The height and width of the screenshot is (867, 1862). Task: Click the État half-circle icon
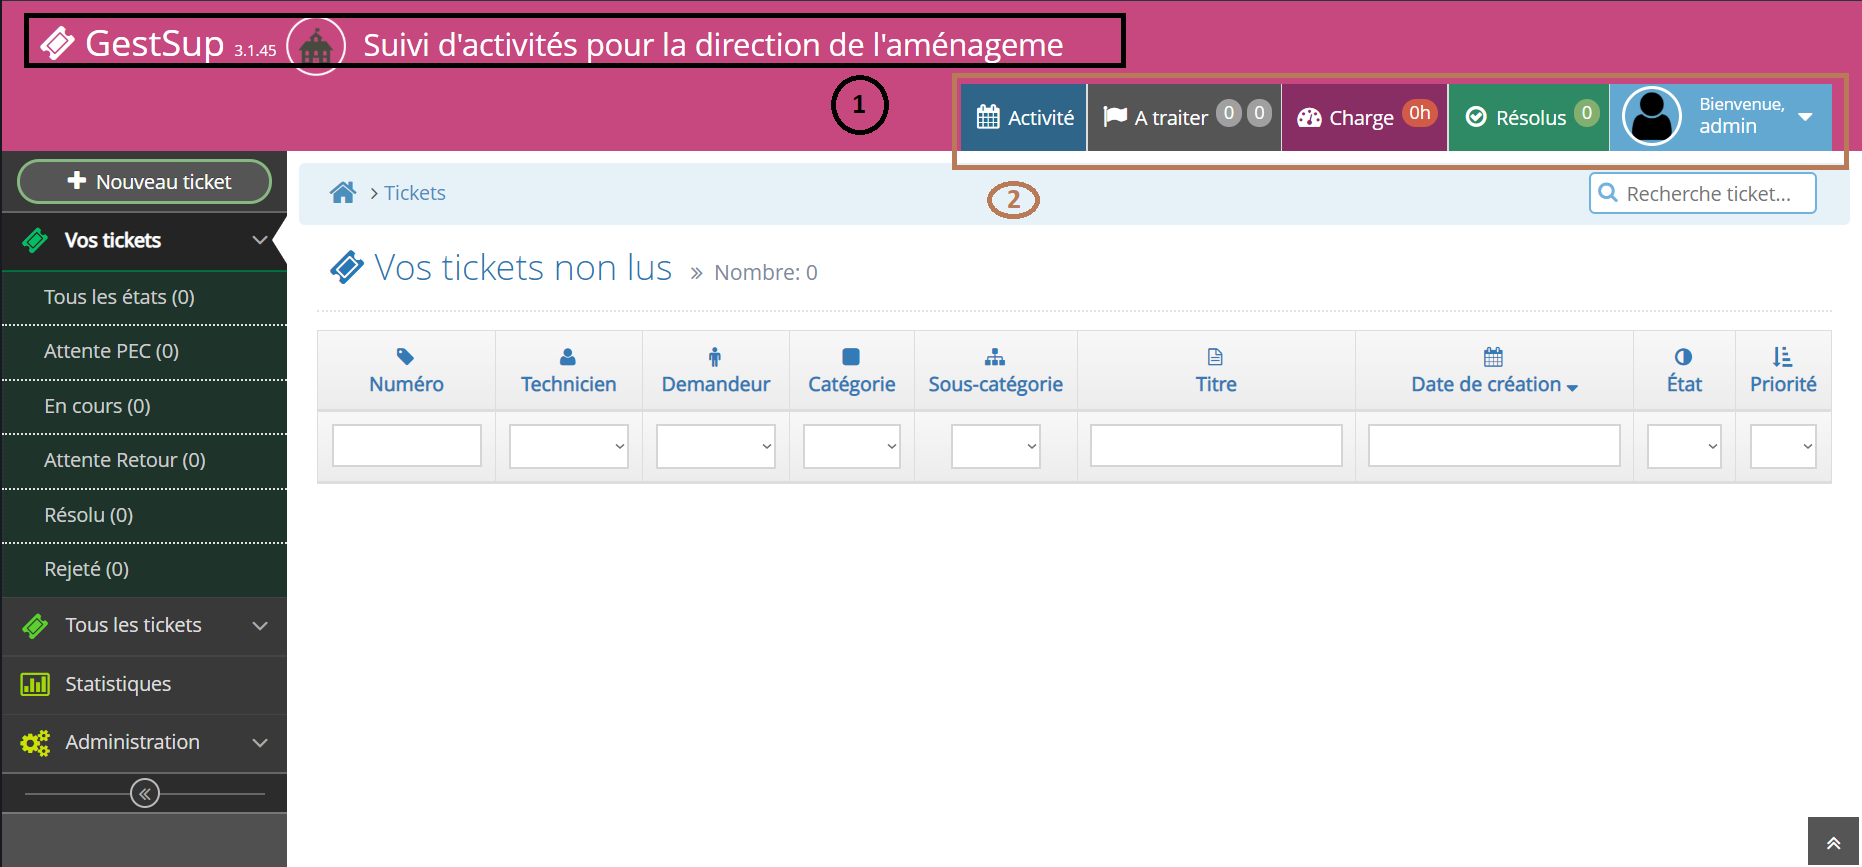[1683, 357]
